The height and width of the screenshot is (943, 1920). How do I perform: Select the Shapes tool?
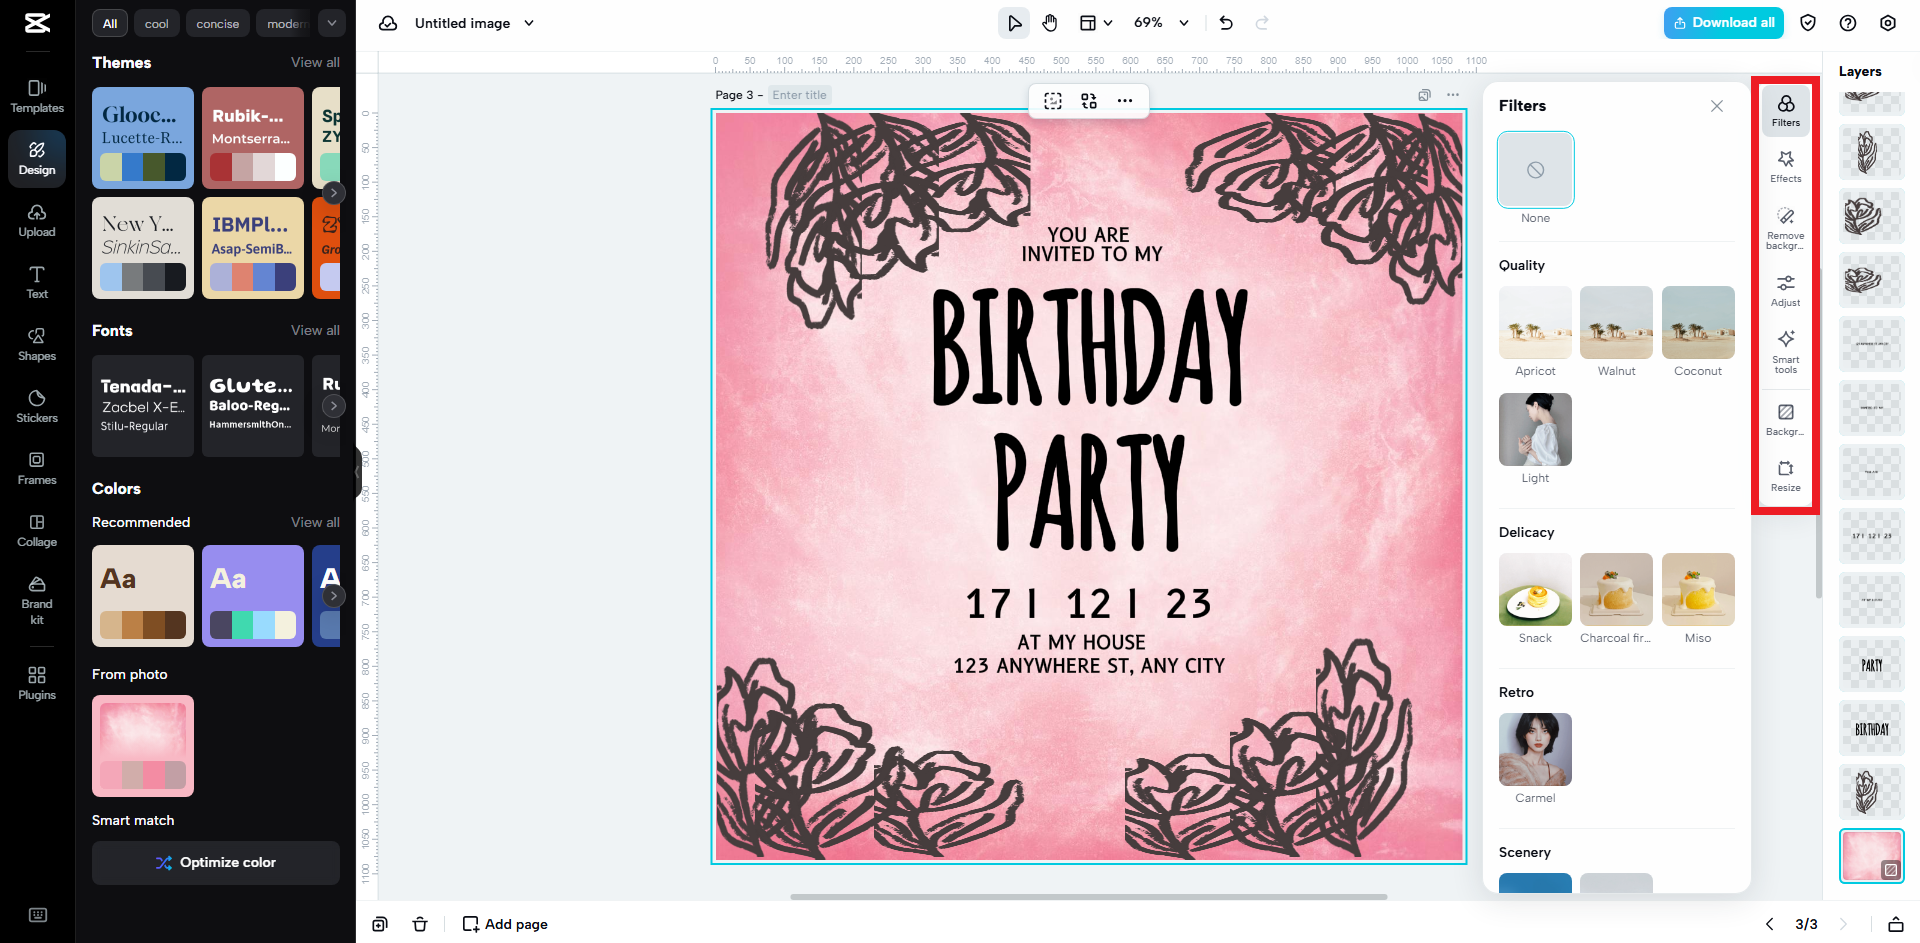pos(36,344)
